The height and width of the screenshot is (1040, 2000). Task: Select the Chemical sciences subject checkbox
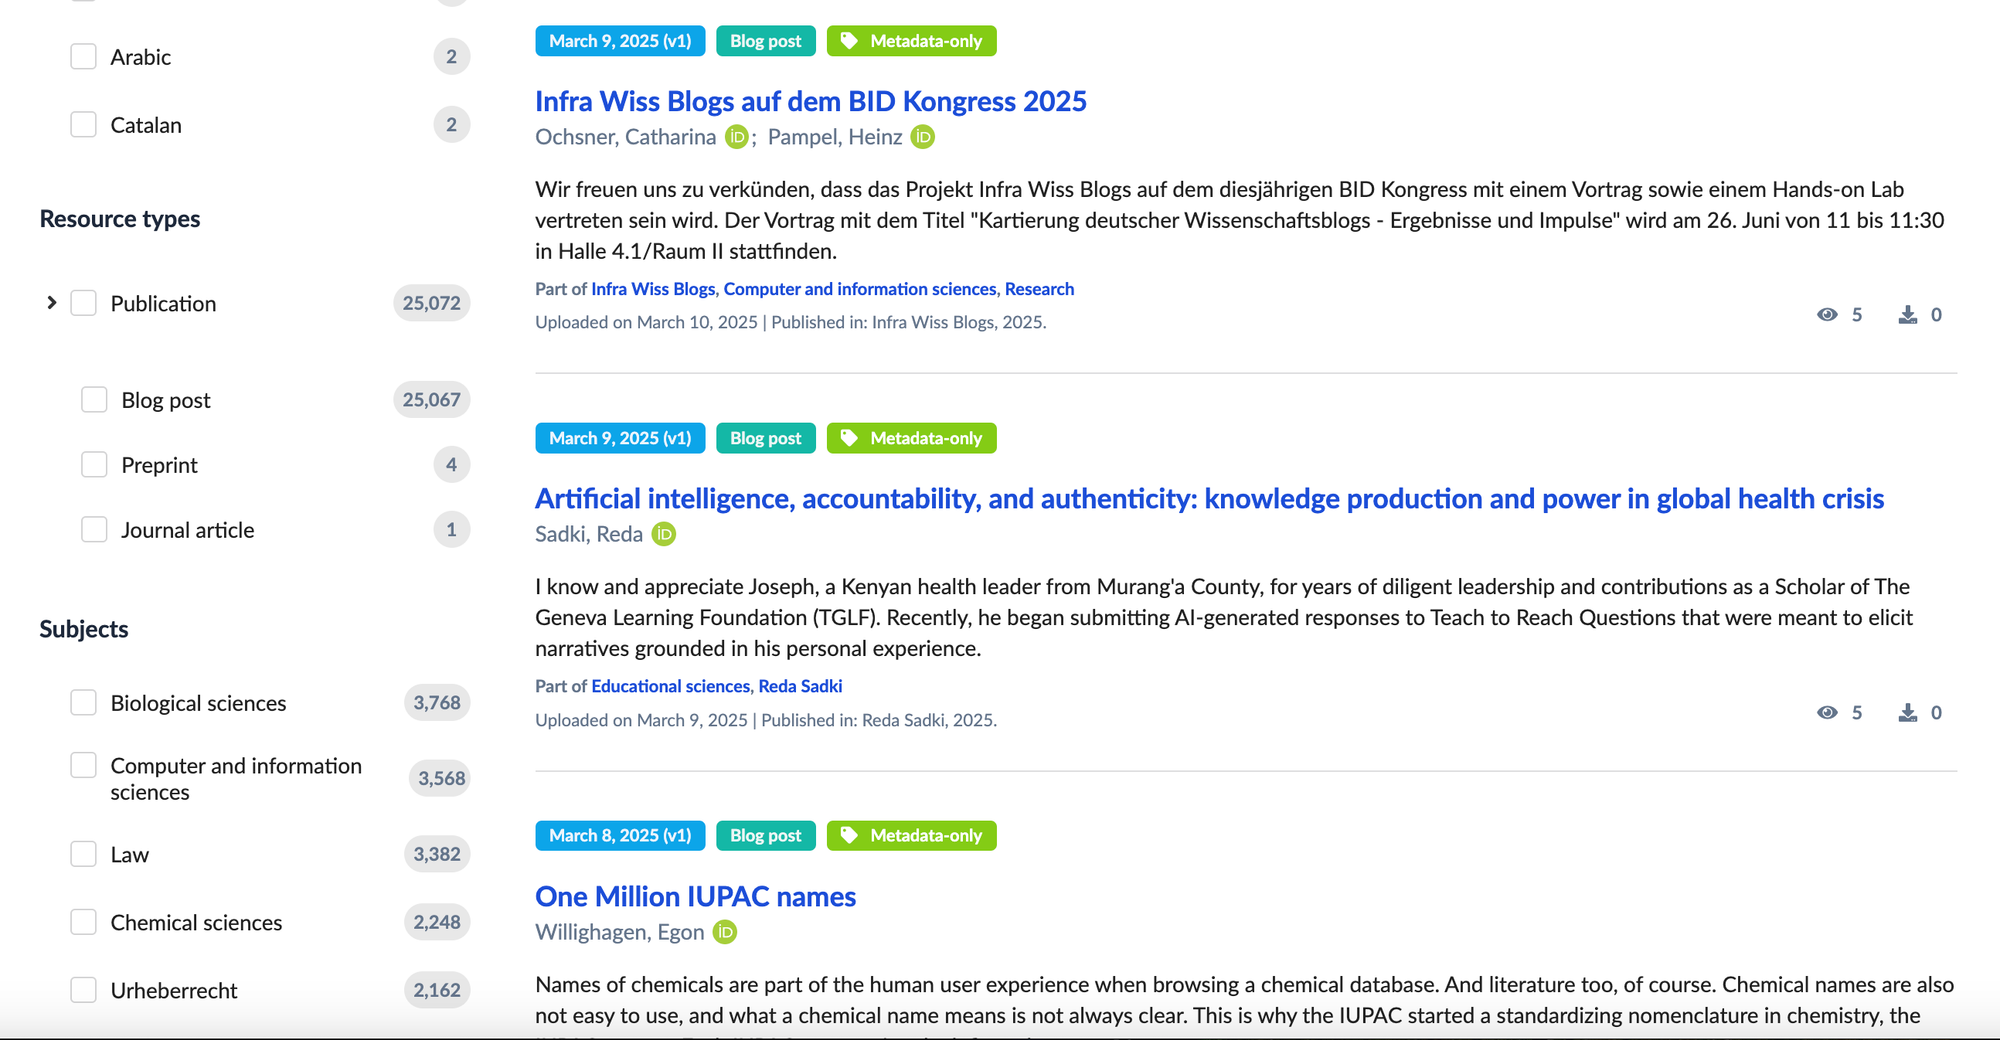(84, 922)
